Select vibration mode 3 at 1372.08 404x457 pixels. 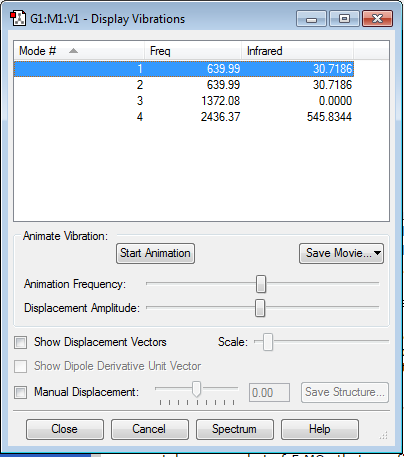coord(184,101)
